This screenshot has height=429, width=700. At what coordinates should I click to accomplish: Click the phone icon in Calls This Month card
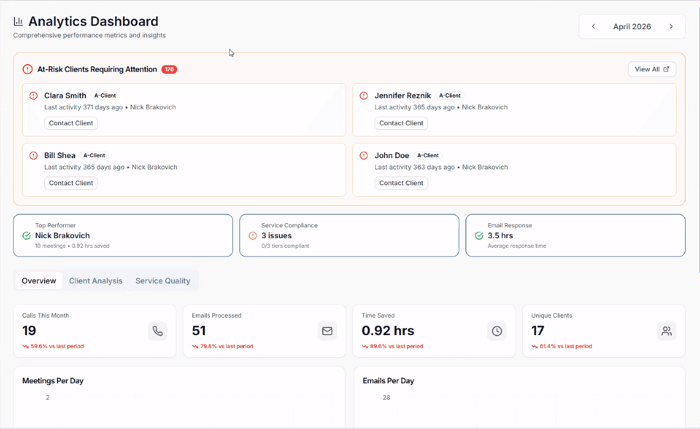[x=158, y=331]
